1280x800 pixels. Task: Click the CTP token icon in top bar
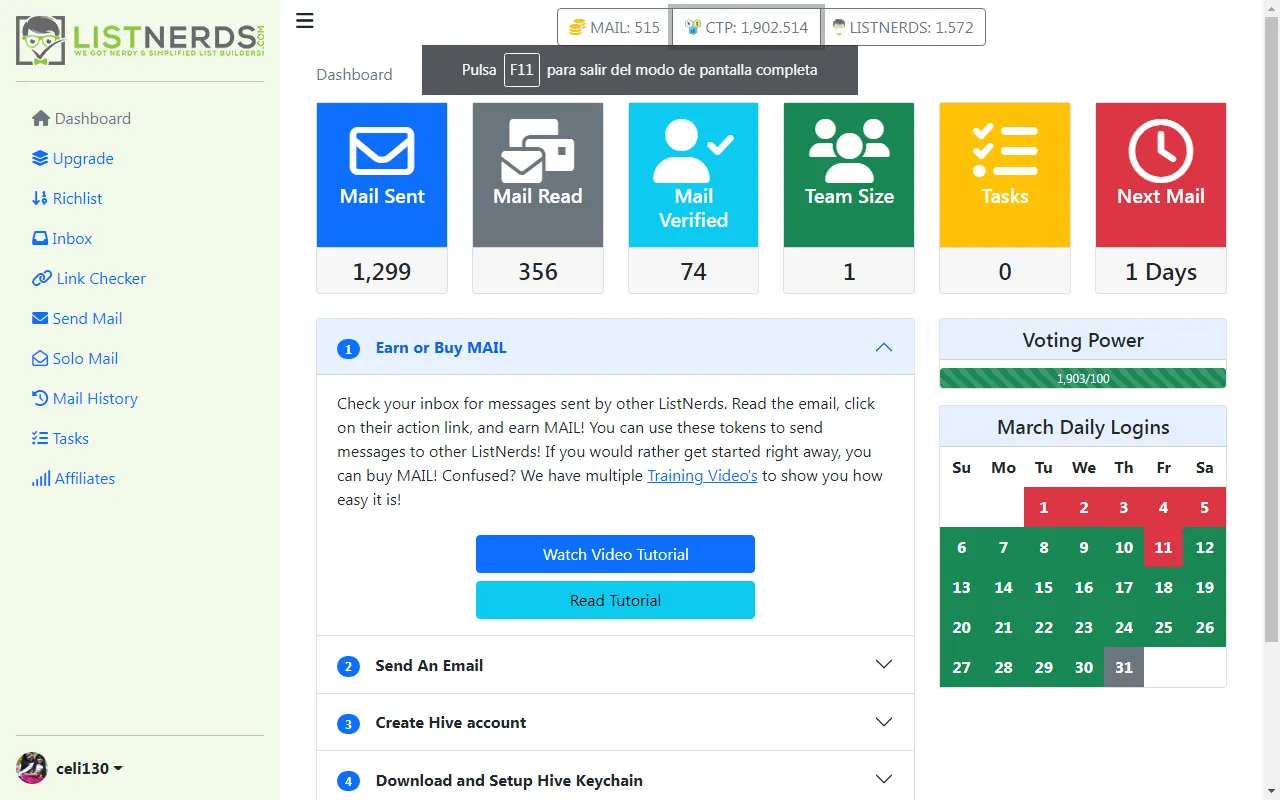(x=693, y=27)
